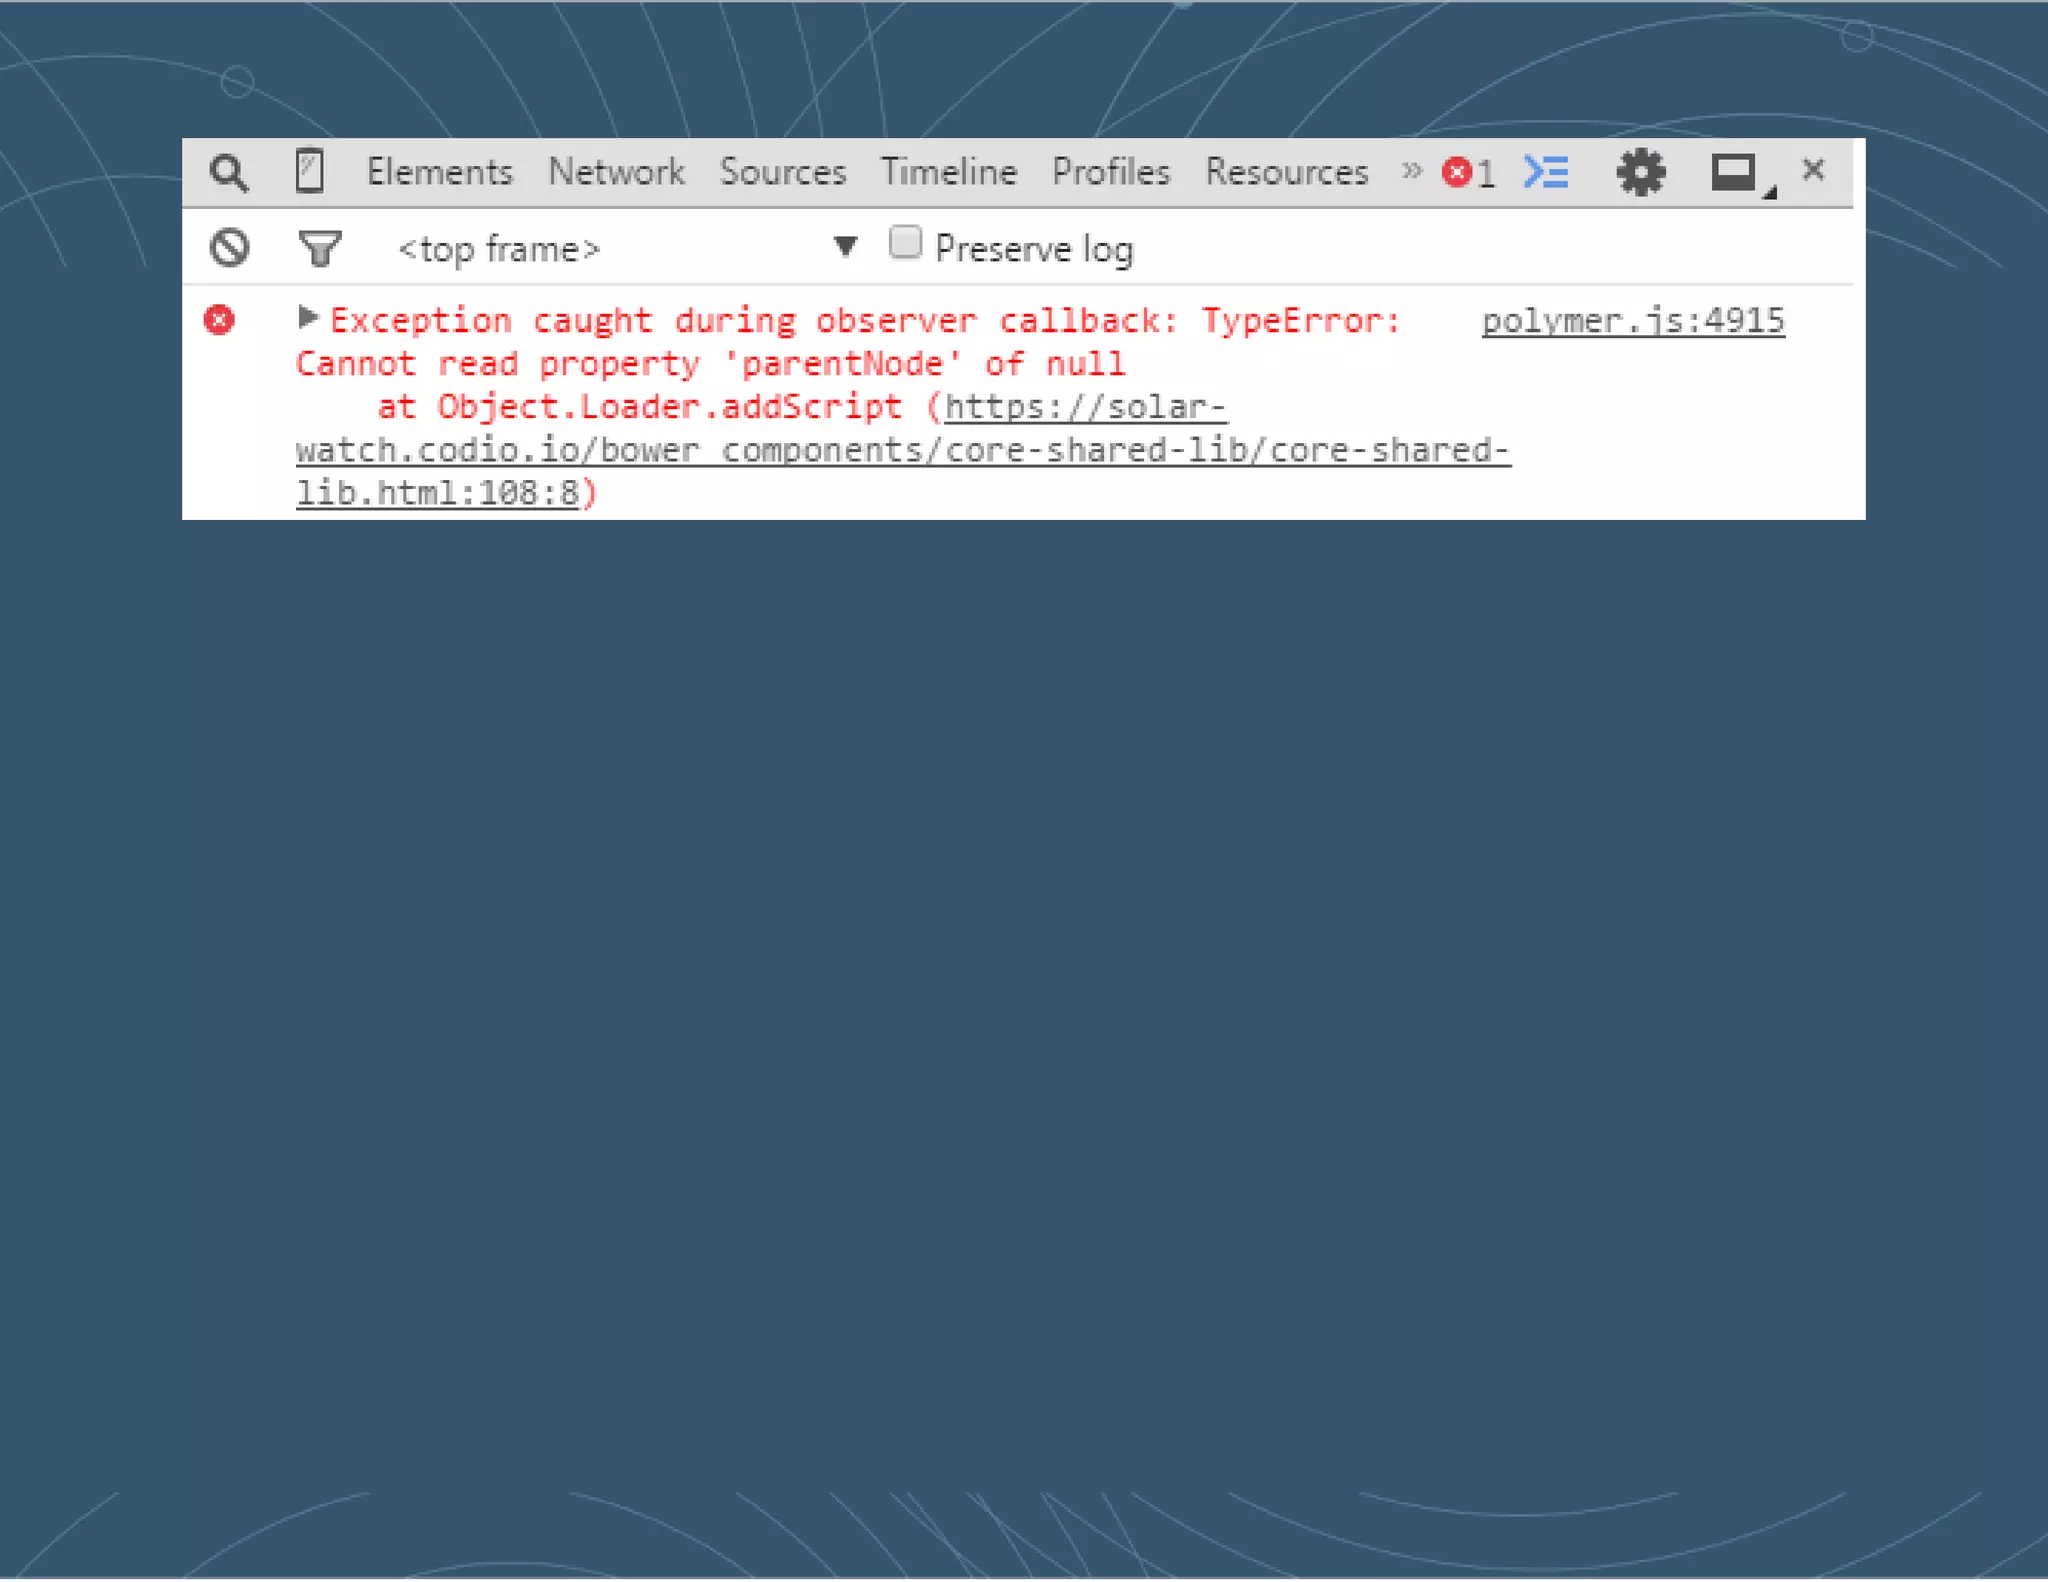Image resolution: width=2048 pixels, height=1582 pixels.
Task: Go to the Timeline tab
Action: click(x=948, y=172)
